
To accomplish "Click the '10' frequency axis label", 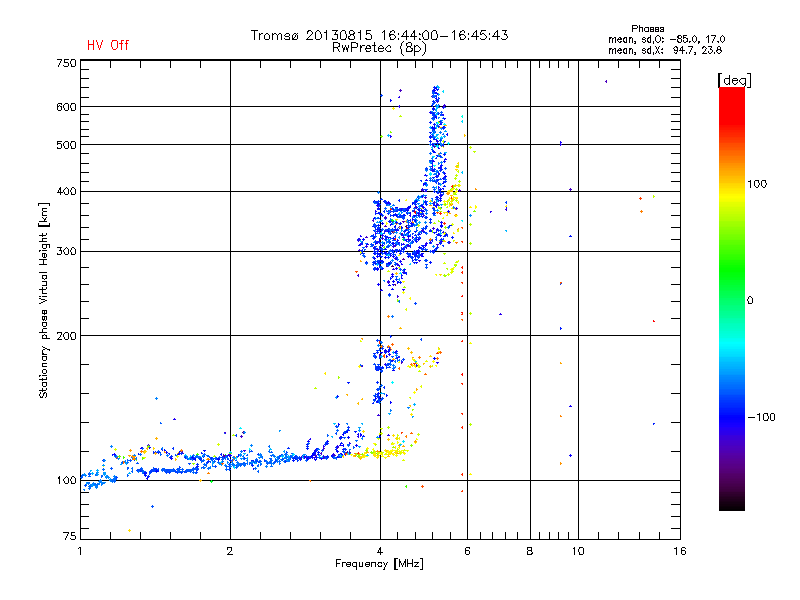I will pos(578,551).
